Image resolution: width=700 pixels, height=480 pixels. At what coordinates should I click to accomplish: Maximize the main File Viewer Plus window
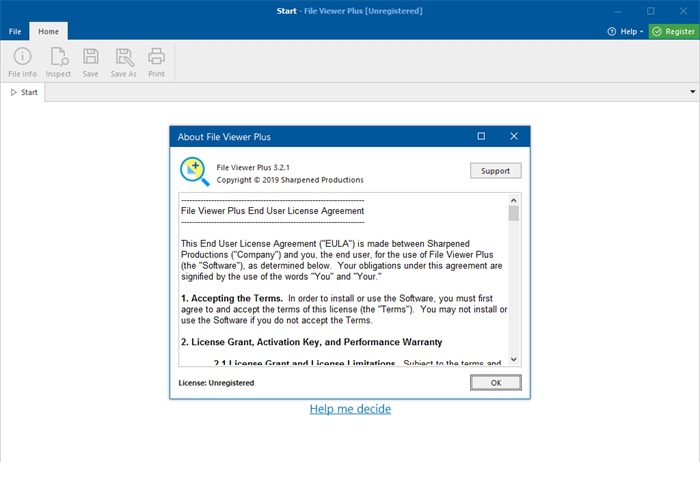650,11
